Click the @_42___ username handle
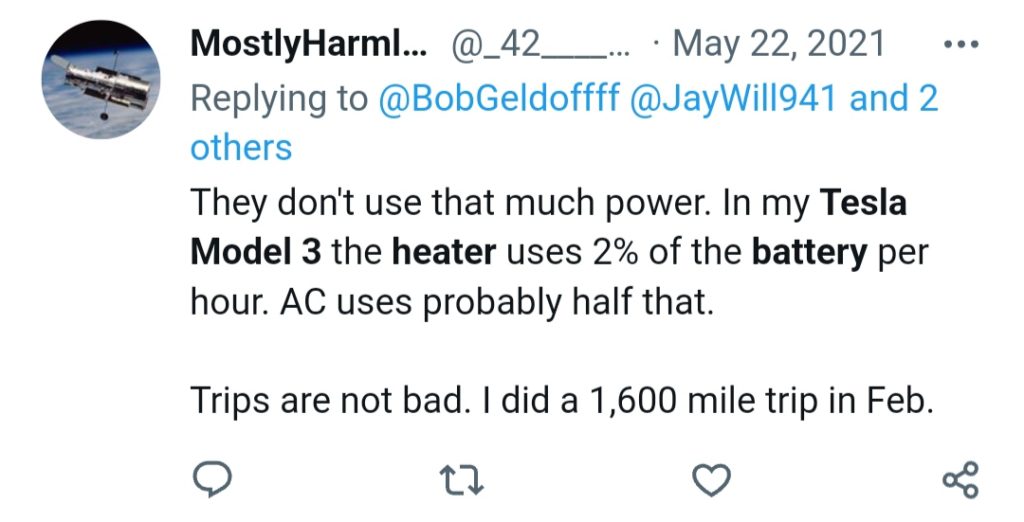Image resolution: width=1024 pixels, height=522 pixels. click(x=540, y=44)
